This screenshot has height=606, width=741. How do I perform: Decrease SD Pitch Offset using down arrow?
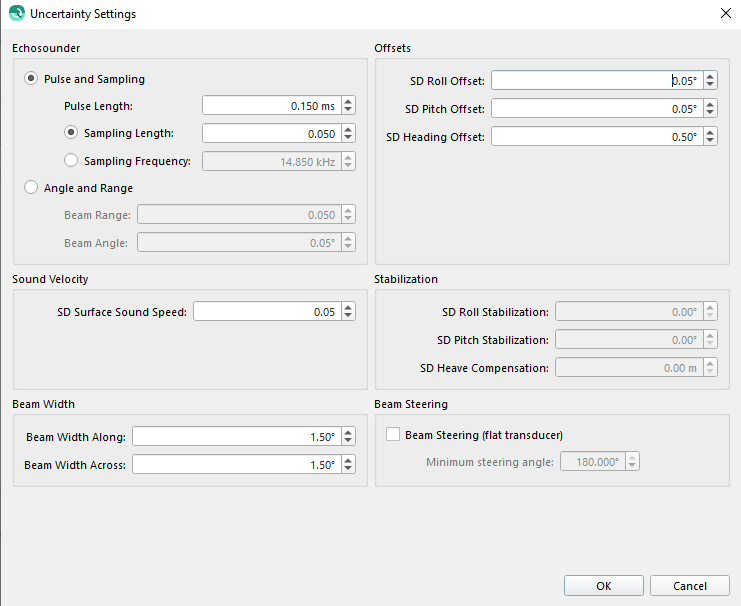click(710, 113)
